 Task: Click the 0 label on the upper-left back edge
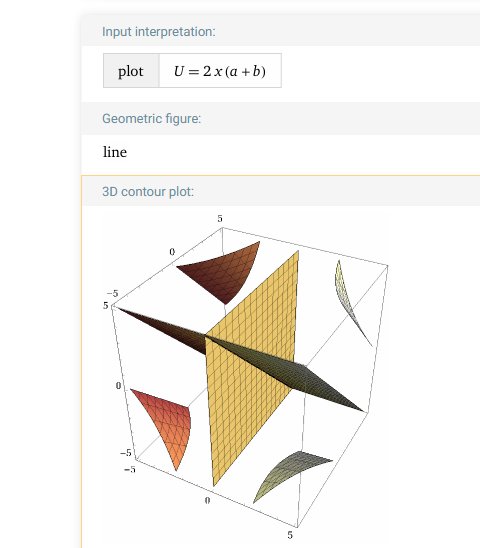[x=172, y=252]
